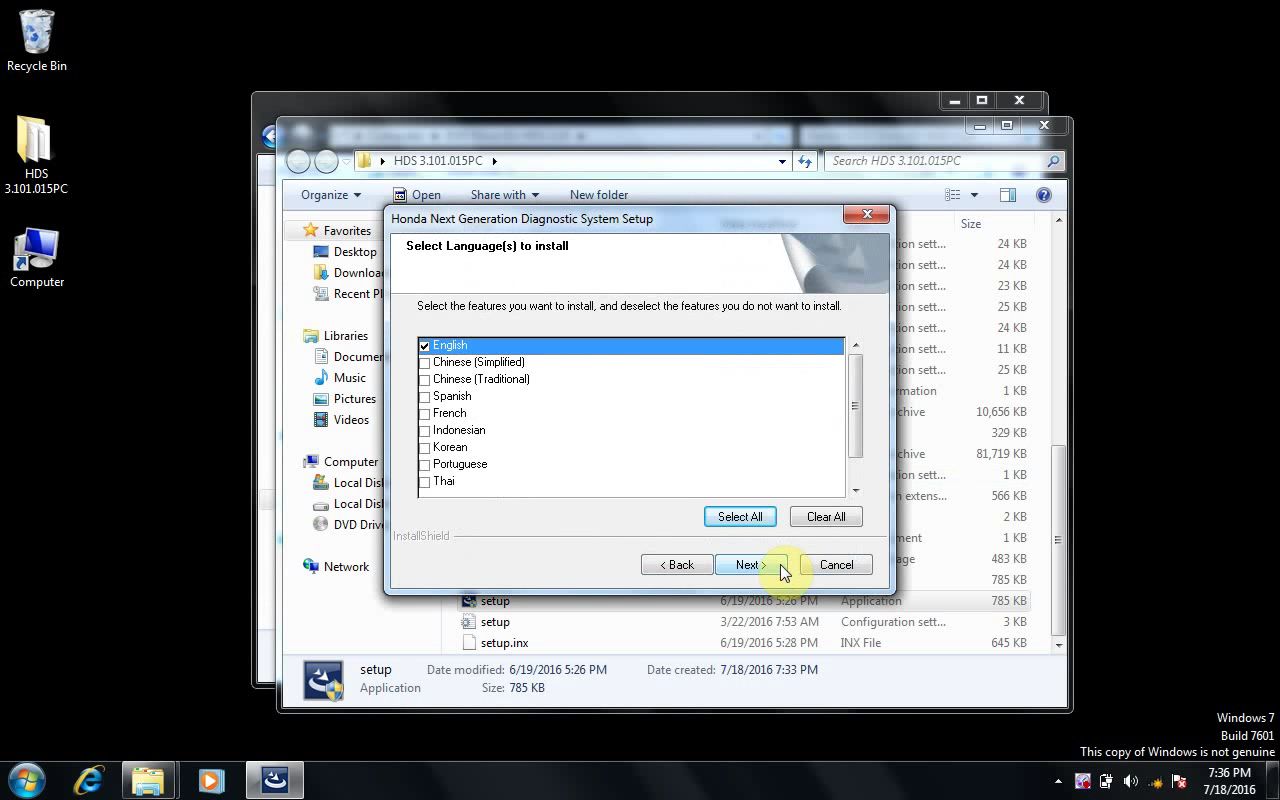Viewport: 1280px width, 800px height.
Task: Proceed with the Next button
Action: [751, 565]
